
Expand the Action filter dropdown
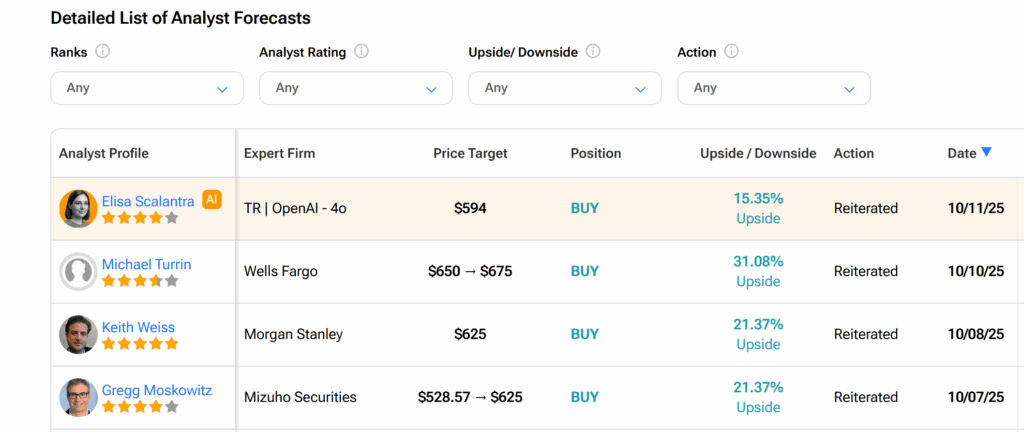(x=774, y=88)
